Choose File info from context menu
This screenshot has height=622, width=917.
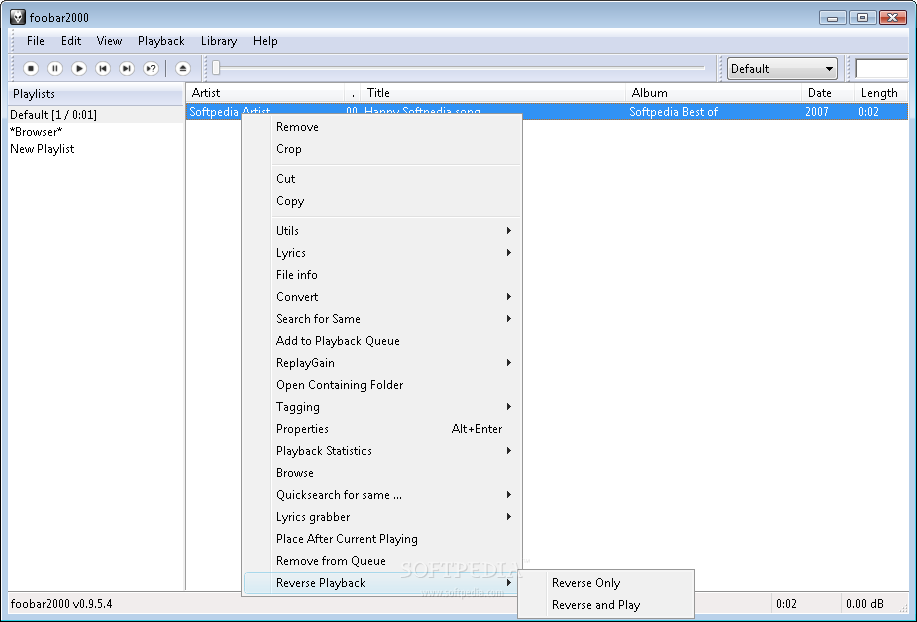(381, 275)
